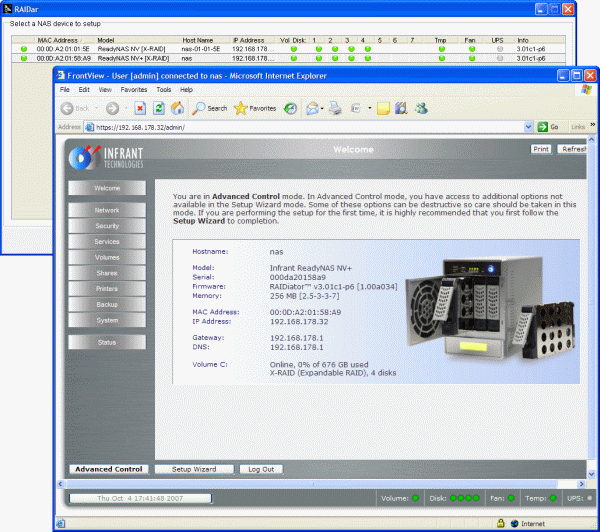Click the Refresh icon in the IE toolbar
The height and width of the screenshot is (532, 600).
[x=159, y=109]
